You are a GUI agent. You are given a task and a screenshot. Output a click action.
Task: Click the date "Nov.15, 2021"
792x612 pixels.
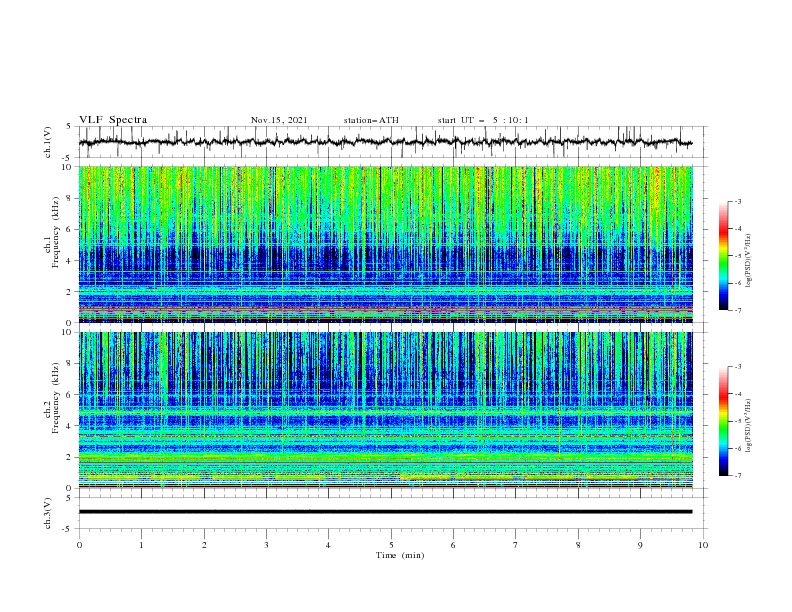(279, 120)
